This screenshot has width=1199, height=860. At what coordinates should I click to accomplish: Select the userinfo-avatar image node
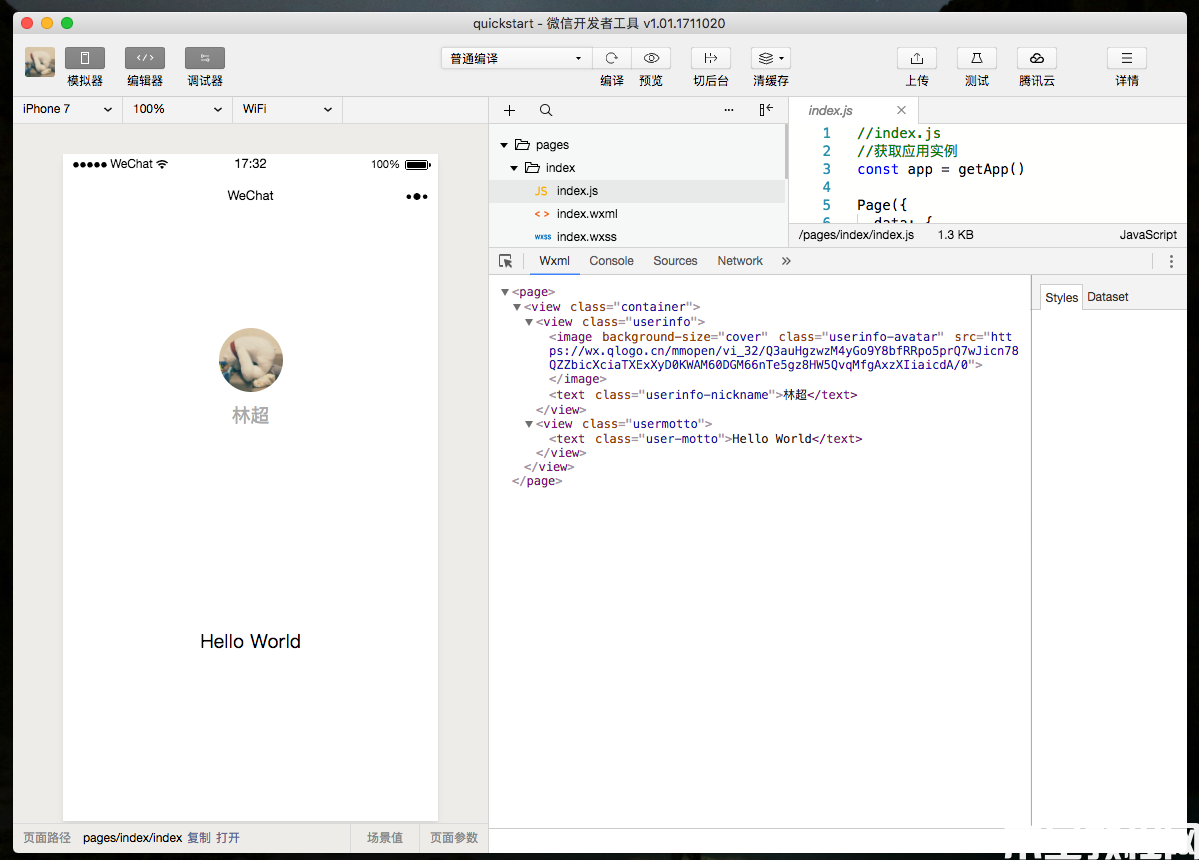pyautogui.click(x=783, y=358)
